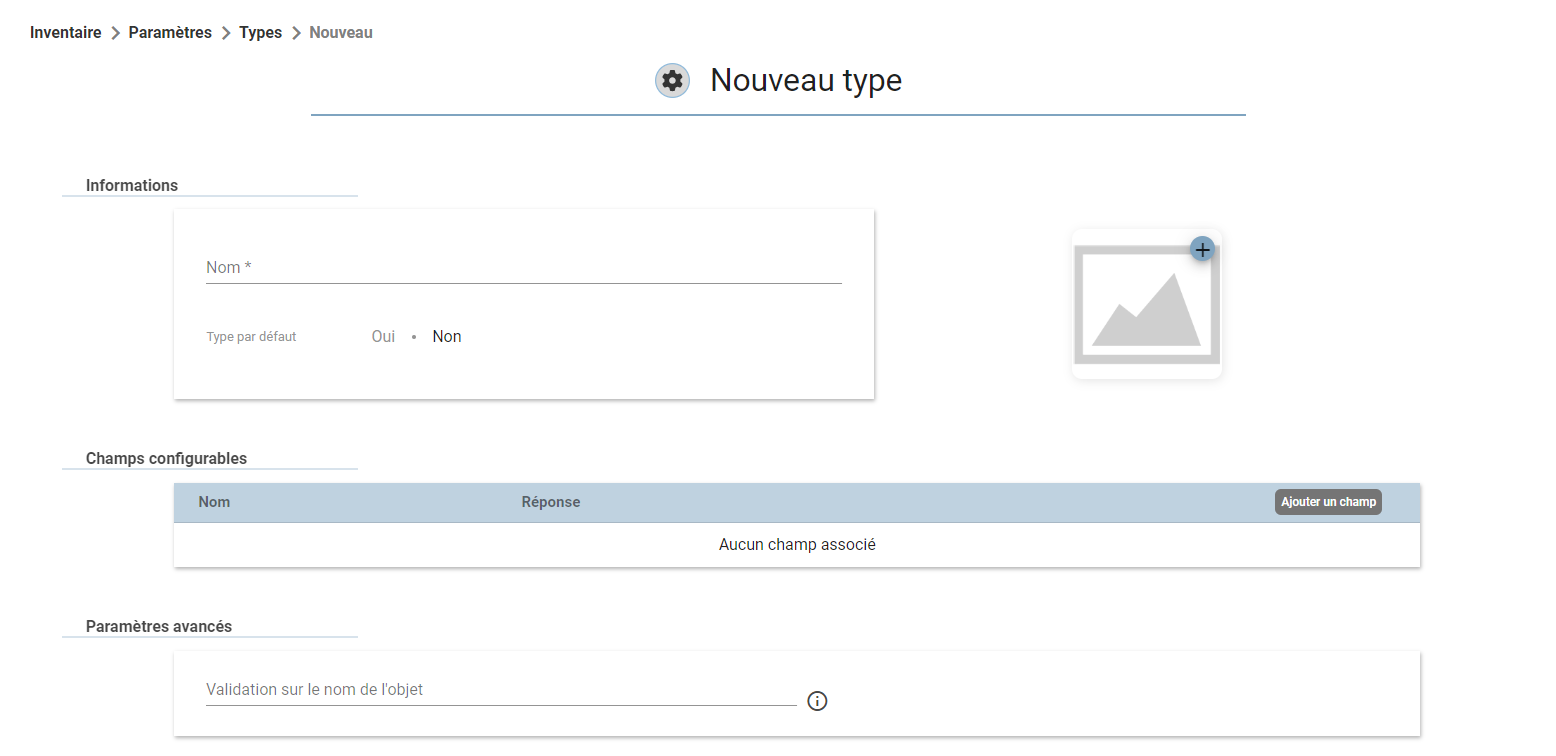Image resolution: width=1556 pixels, height=756 pixels.
Task: Click the Ajouter un champ button
Action: pyautogui.click(x=1328, y=502)
